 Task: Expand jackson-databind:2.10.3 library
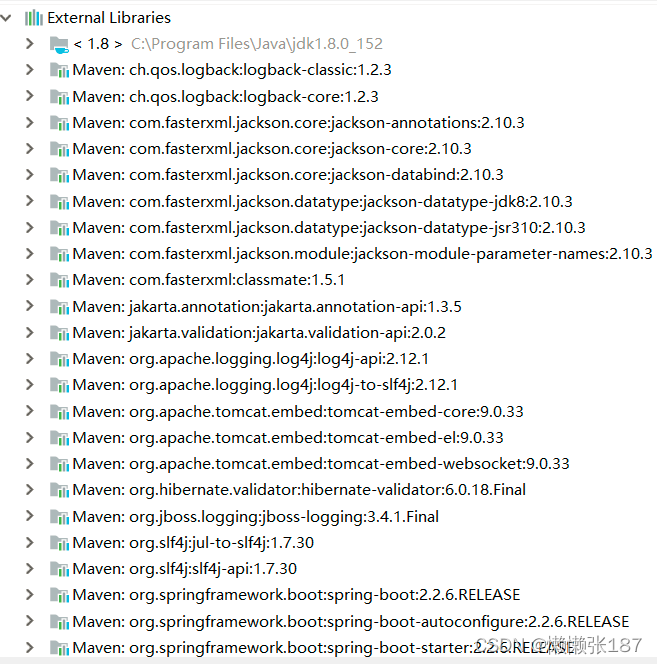(30, 174)
